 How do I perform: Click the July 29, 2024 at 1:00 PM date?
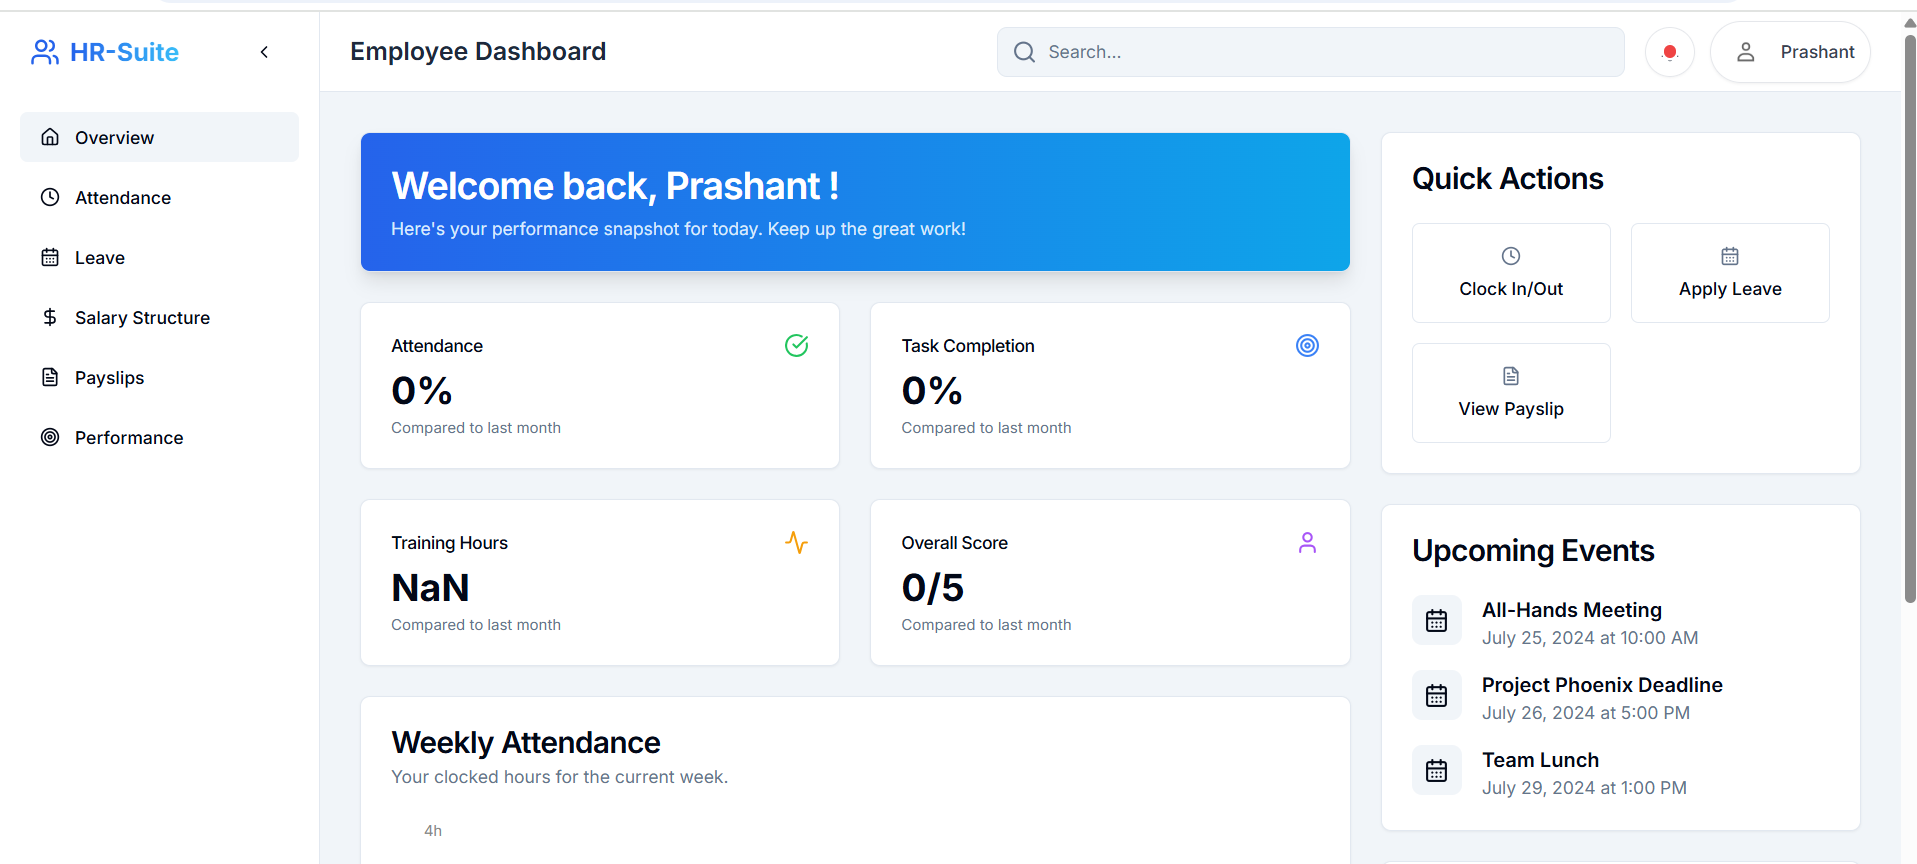click(x=1584, y=788)
